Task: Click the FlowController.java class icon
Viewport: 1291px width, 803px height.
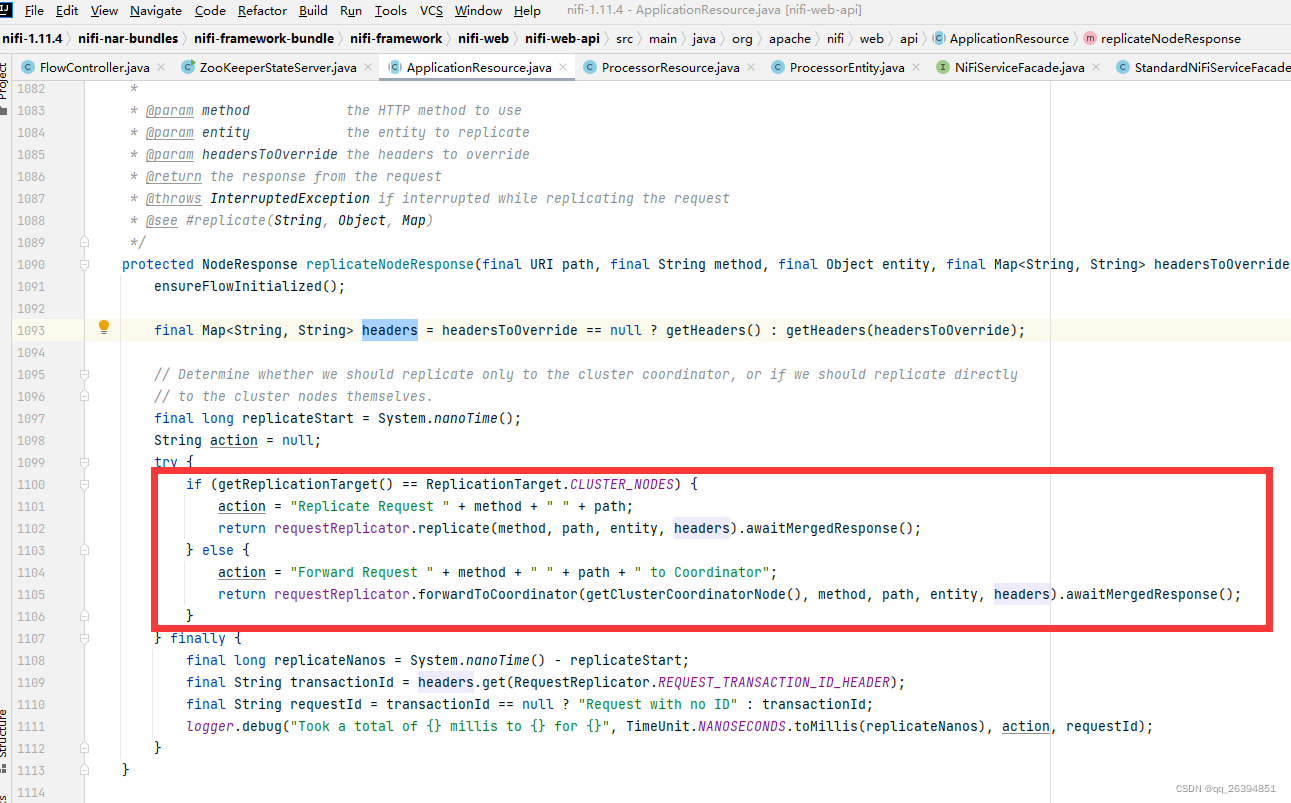Action: pos(28,67)
